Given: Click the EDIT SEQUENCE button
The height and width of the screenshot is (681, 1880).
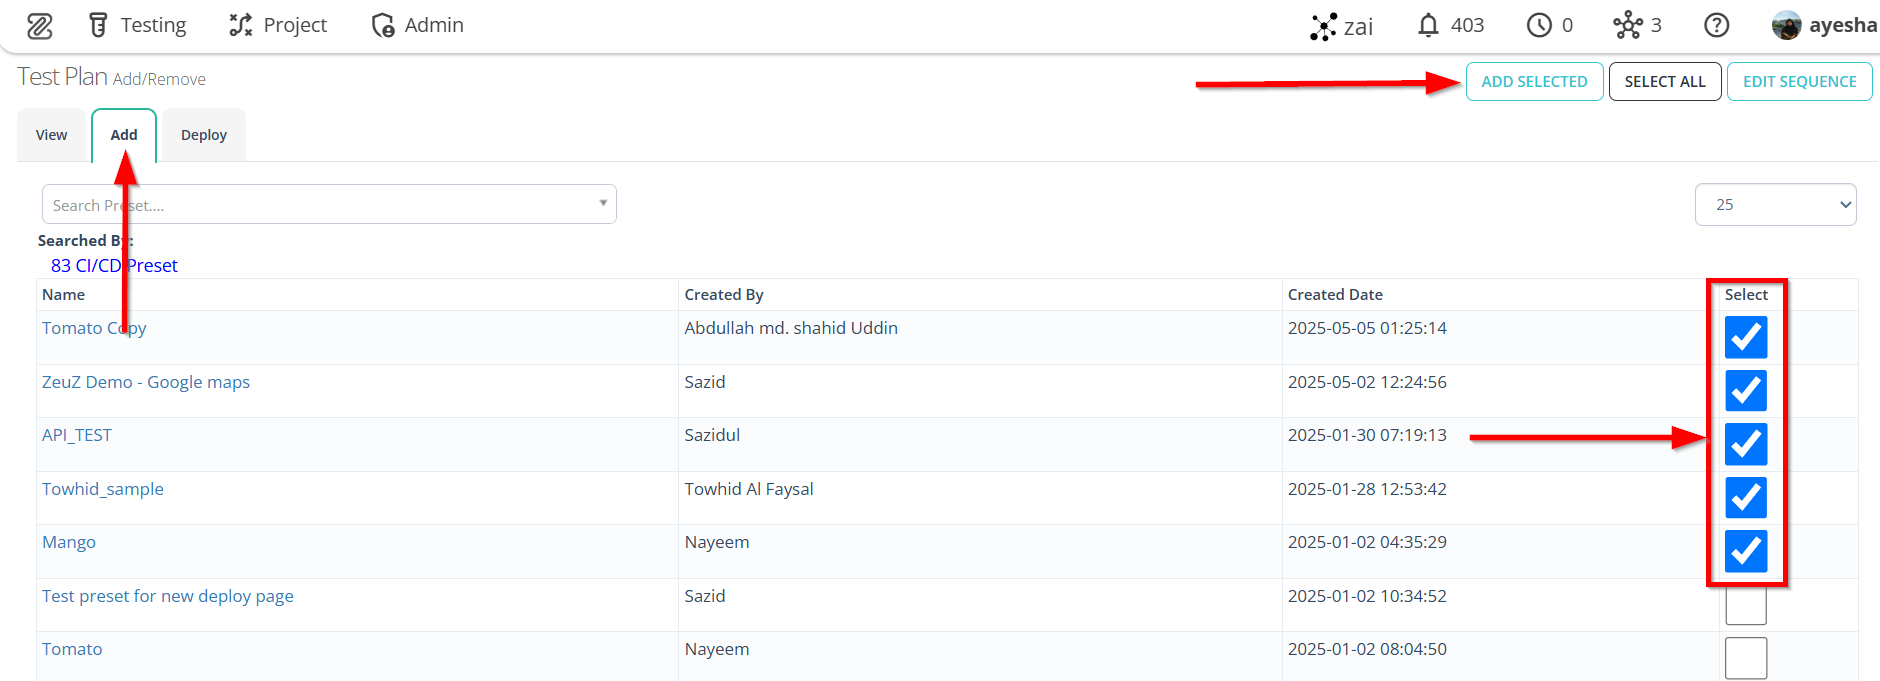Looking at the screenshot, I should [1800, 82].
